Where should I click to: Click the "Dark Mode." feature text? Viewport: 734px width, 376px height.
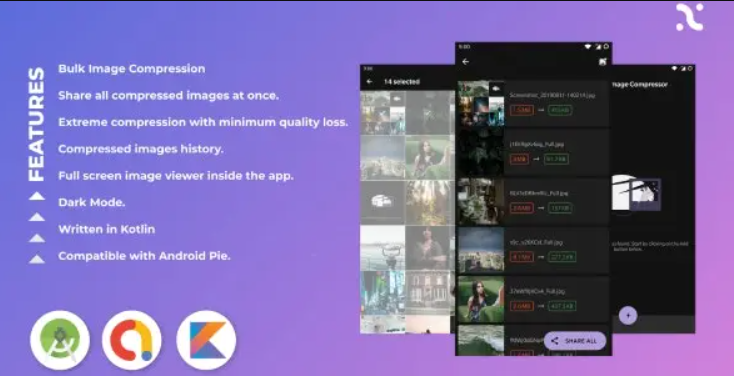tap(92, 203)
